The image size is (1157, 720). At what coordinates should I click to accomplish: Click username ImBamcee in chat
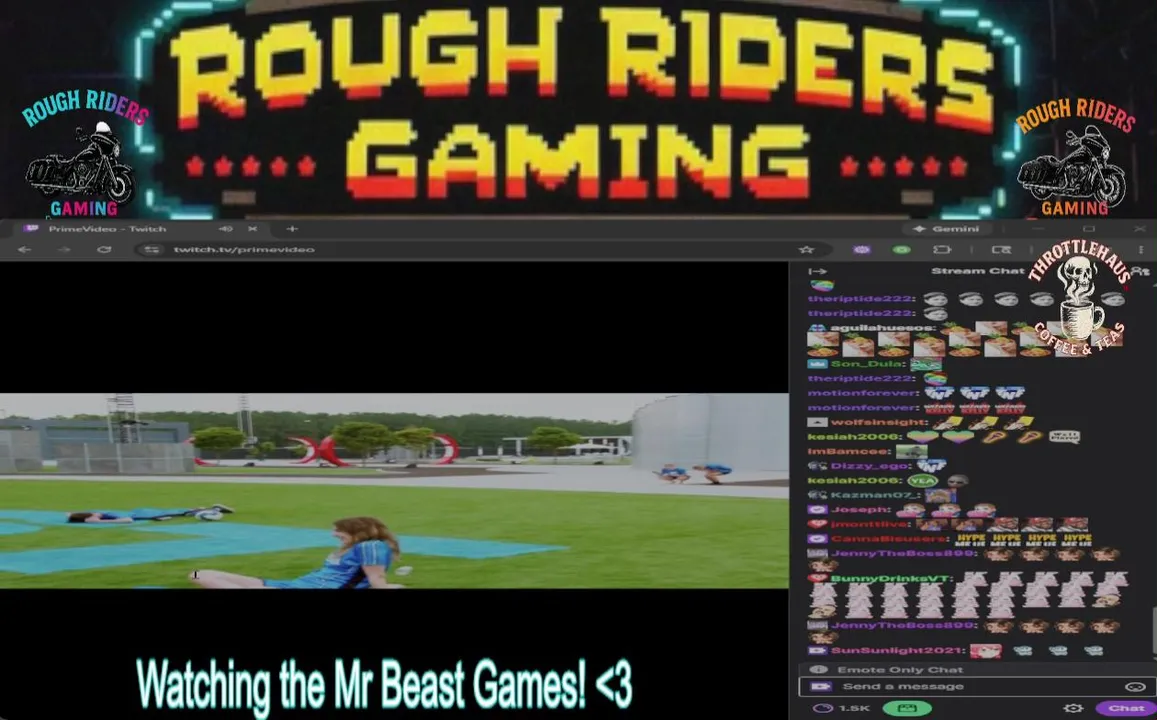coord(849,451)
